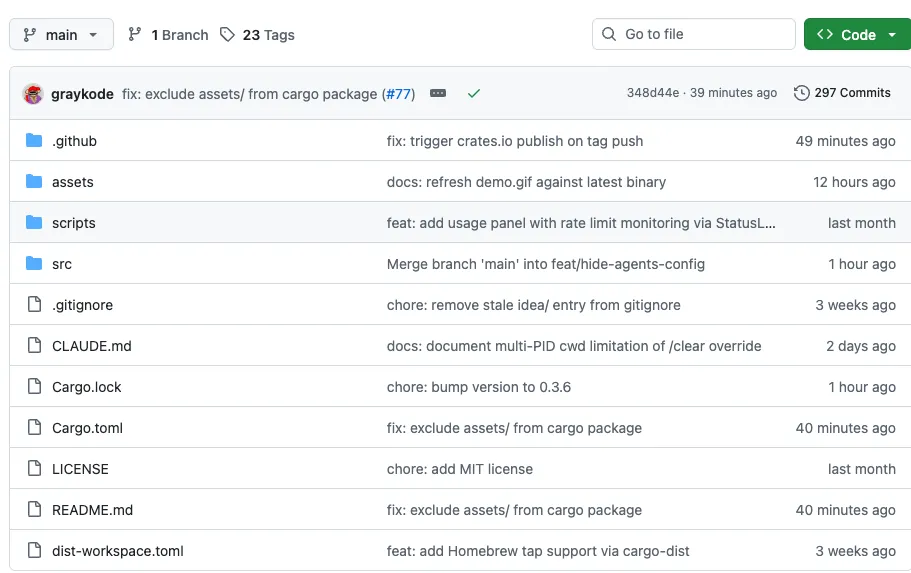The width and height of the screenshot is (911, 573).
Task: Open the green Code dropdown
Action: coord(857,34)
